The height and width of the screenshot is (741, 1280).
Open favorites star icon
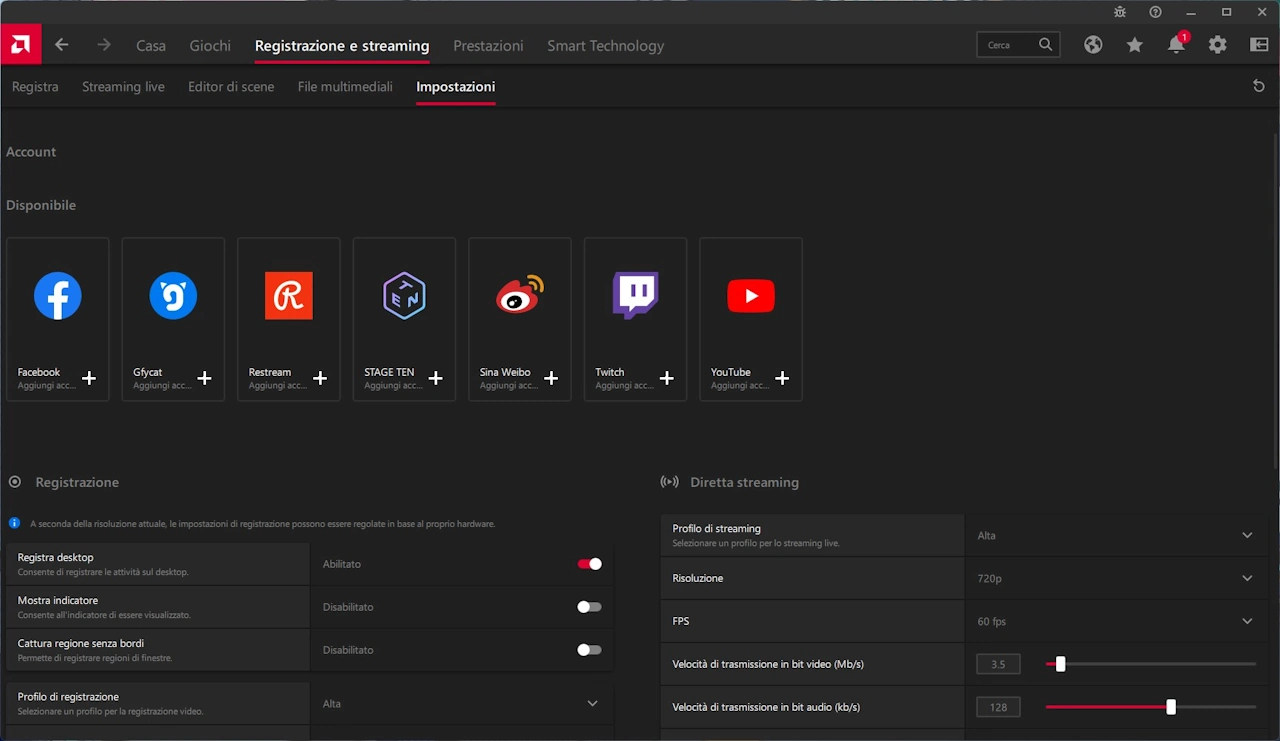click(1134, 45)
